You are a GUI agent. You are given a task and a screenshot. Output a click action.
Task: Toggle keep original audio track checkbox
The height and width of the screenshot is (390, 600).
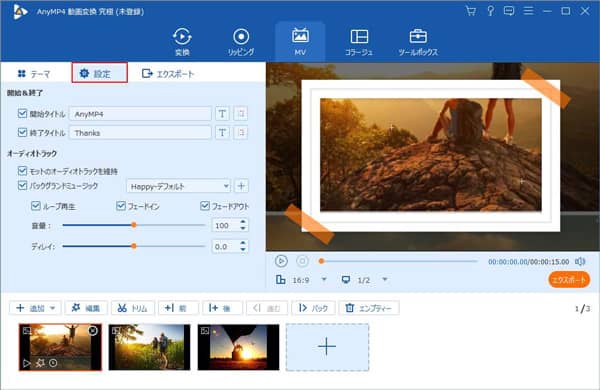(x=22, y=170)
